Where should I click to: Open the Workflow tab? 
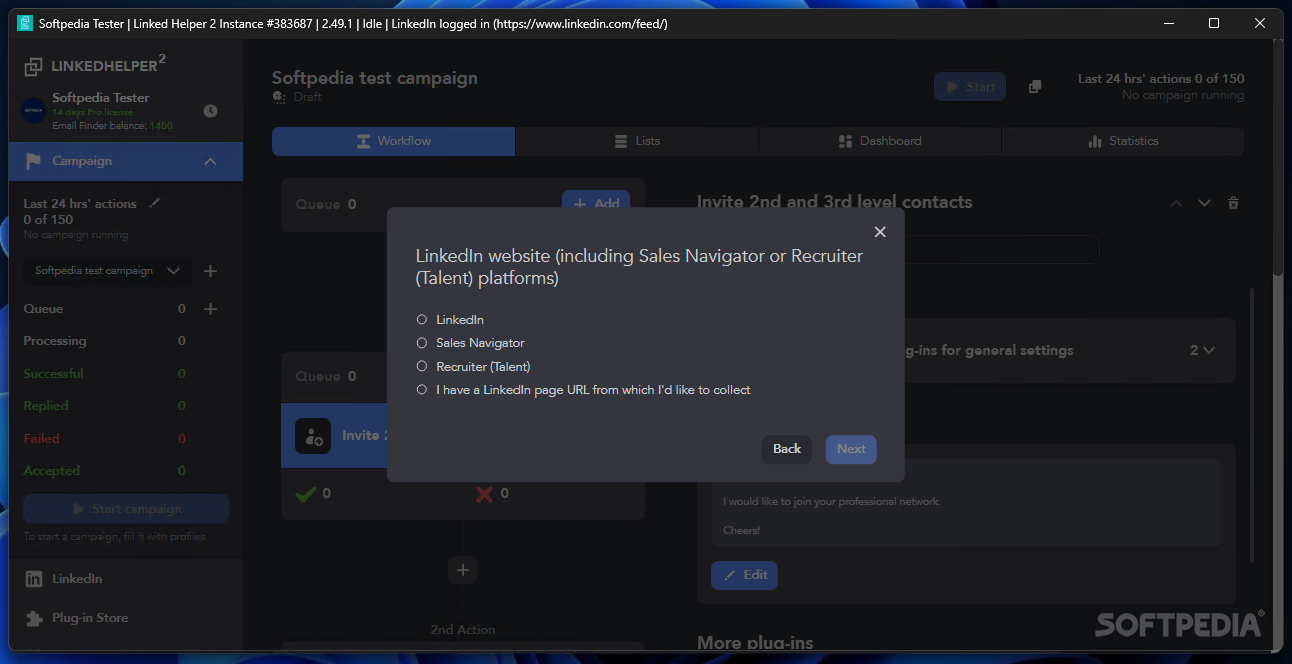point(394,141)
